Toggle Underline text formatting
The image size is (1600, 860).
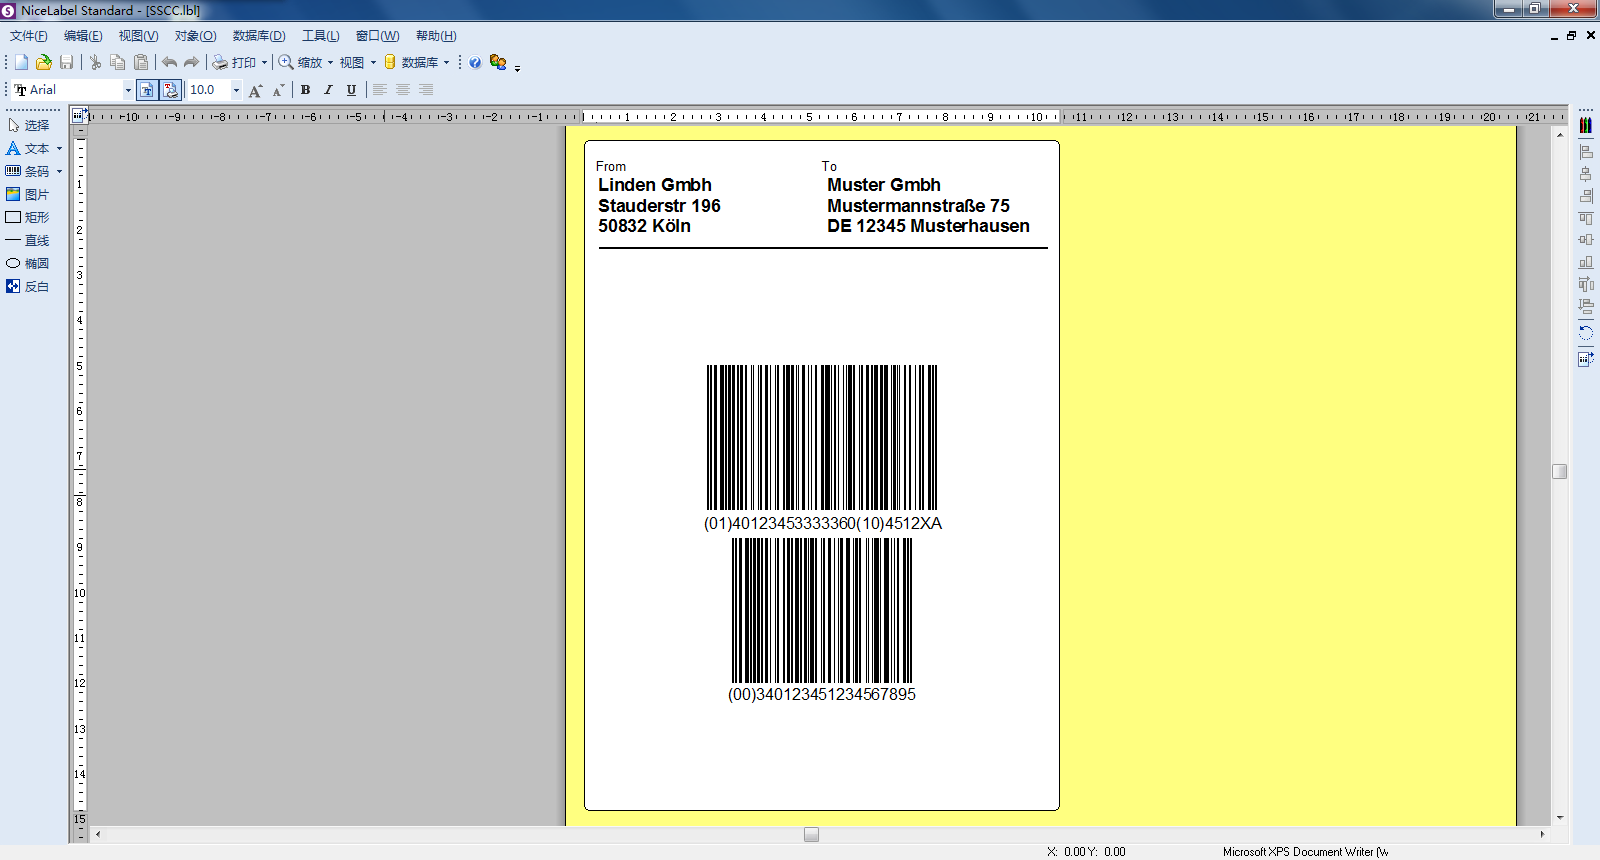tap(351, 90)
